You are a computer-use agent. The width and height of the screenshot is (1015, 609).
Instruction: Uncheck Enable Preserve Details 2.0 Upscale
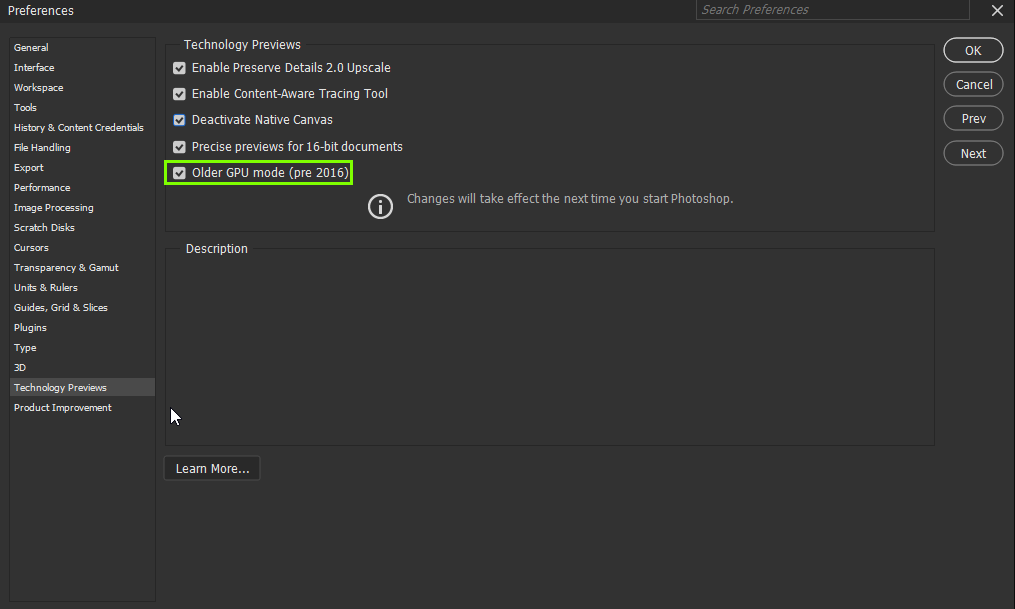click(x=179, y=68)
